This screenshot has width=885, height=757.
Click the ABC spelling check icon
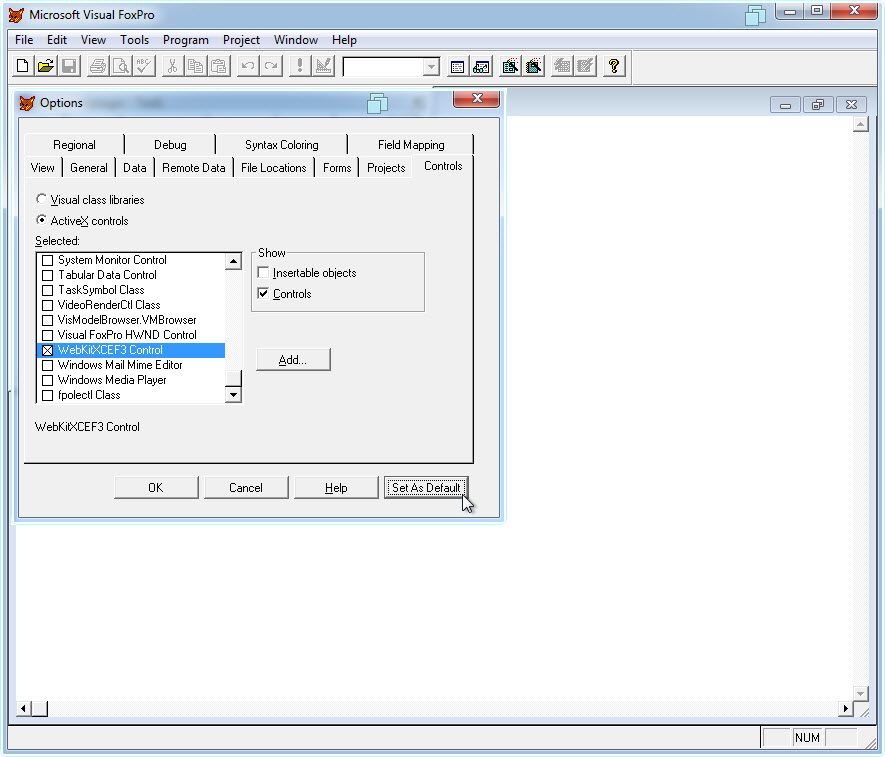click(144, 66)
